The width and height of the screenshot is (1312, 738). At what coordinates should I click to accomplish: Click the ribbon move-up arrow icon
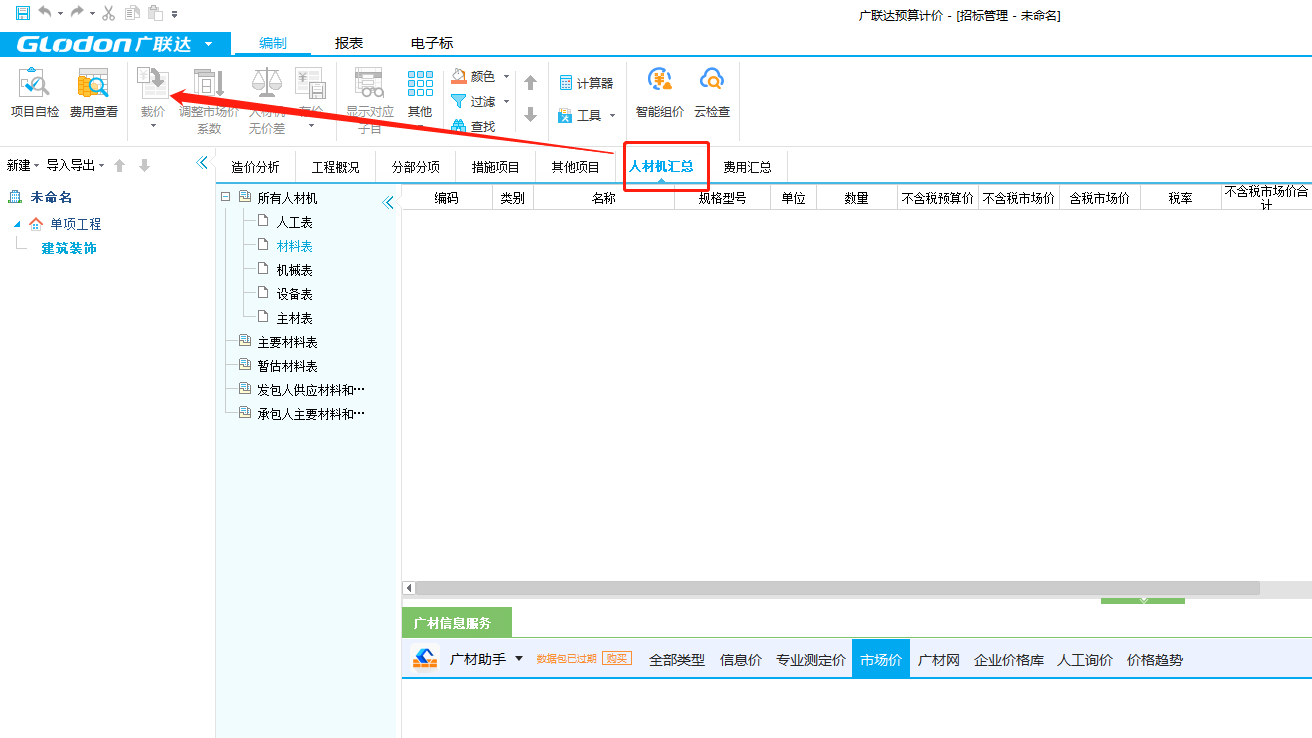tap(531, 83)
